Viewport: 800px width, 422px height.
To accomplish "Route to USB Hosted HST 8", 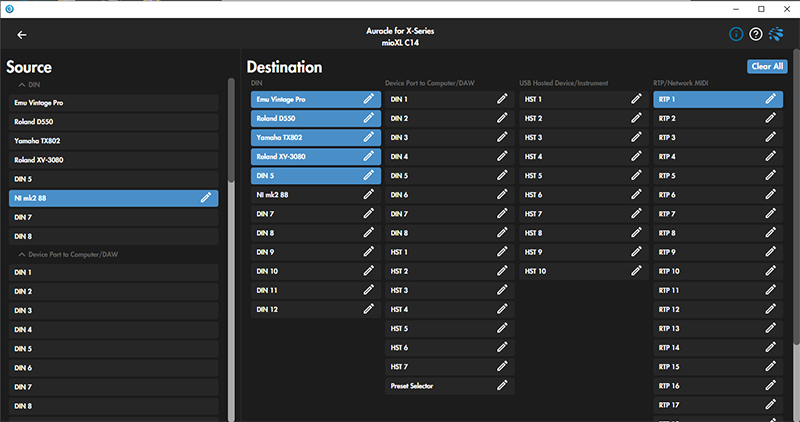I will pos(584,233).
